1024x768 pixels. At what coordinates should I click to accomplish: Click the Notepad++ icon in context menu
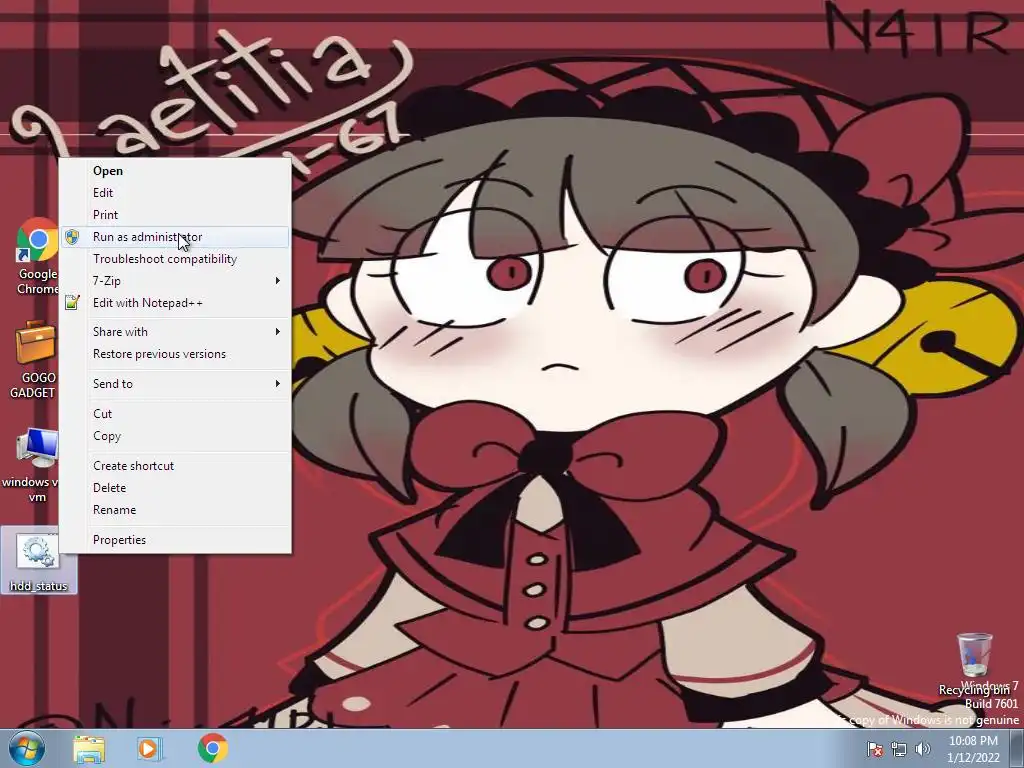(72, 302)
